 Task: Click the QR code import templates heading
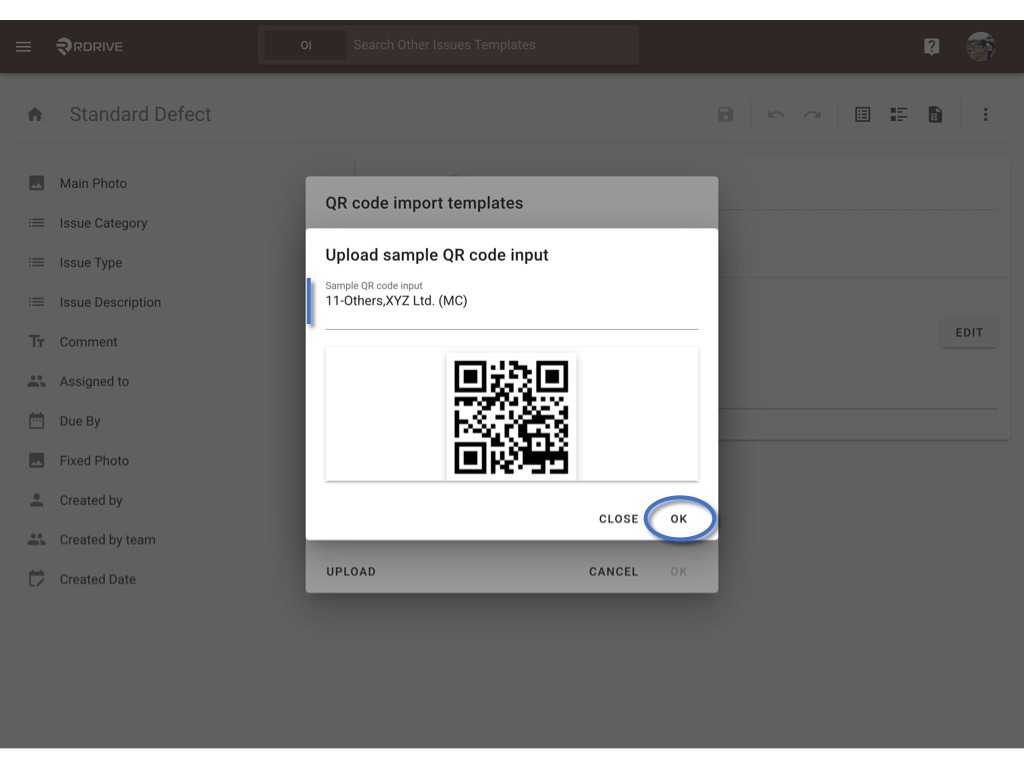tap(424, 203)
